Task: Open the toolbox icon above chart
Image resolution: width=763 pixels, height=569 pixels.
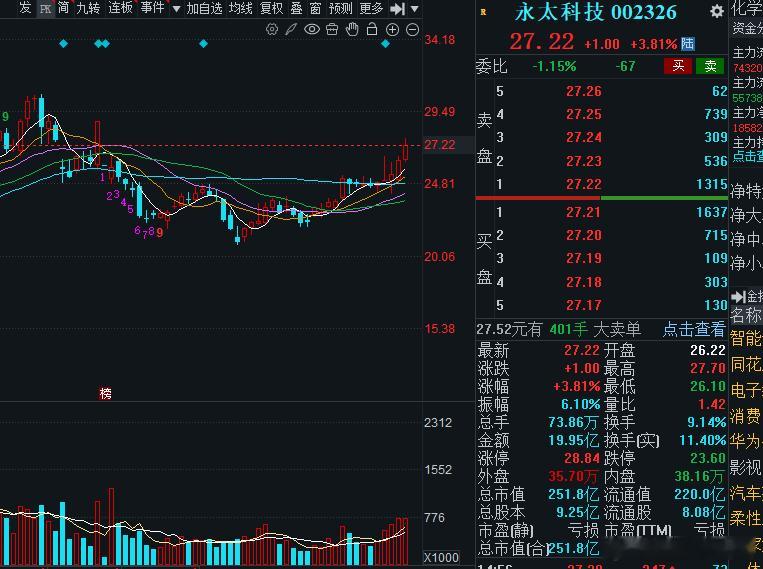Action: 332,30
